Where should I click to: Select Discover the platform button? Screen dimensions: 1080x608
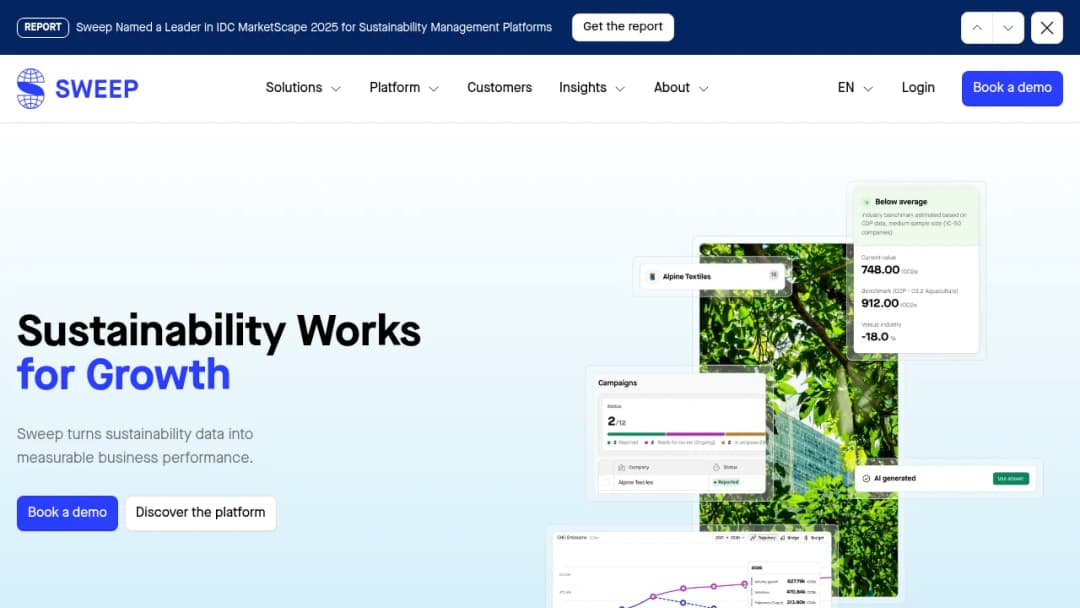point(200,513)
